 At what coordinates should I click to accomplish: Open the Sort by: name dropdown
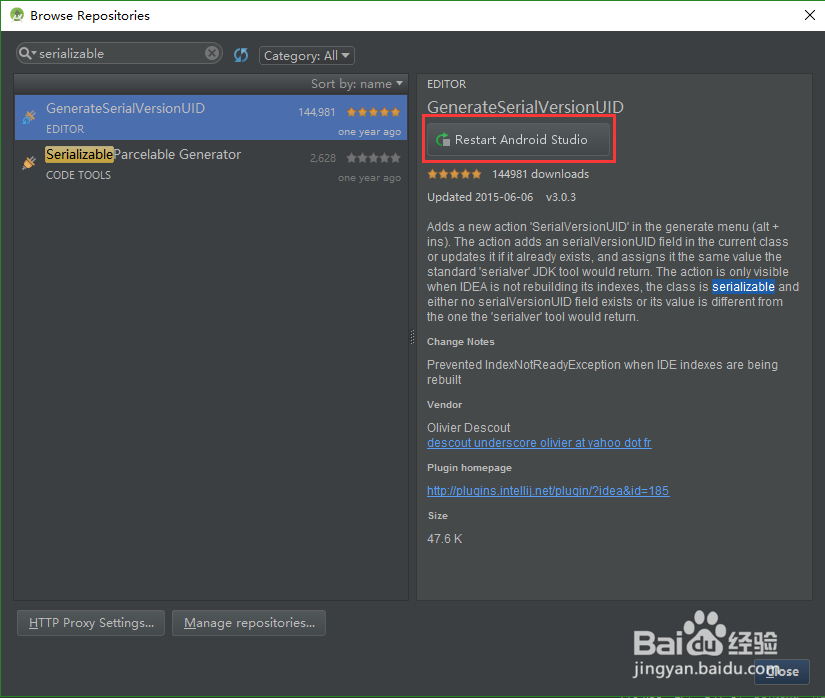pos(356,84)
